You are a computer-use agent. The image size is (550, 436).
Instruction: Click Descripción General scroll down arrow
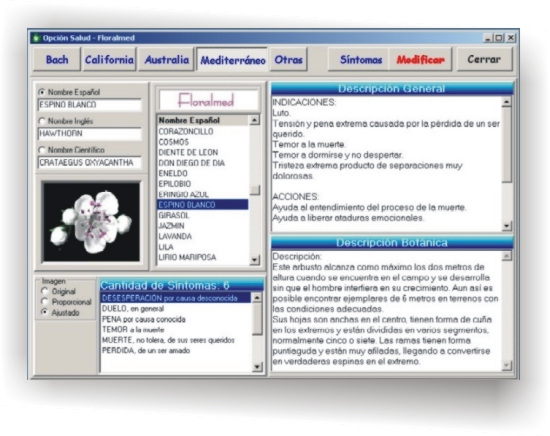coord(507,226)
